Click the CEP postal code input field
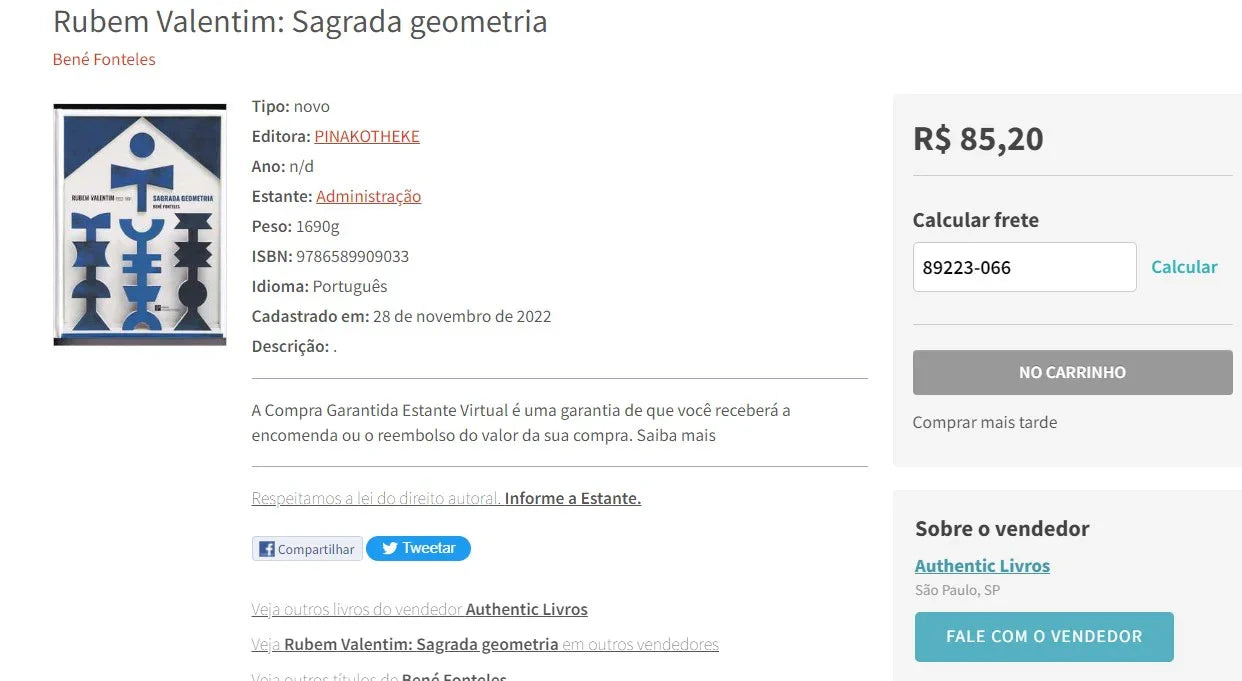The image size is (1242, 681). coord(1024,267)
